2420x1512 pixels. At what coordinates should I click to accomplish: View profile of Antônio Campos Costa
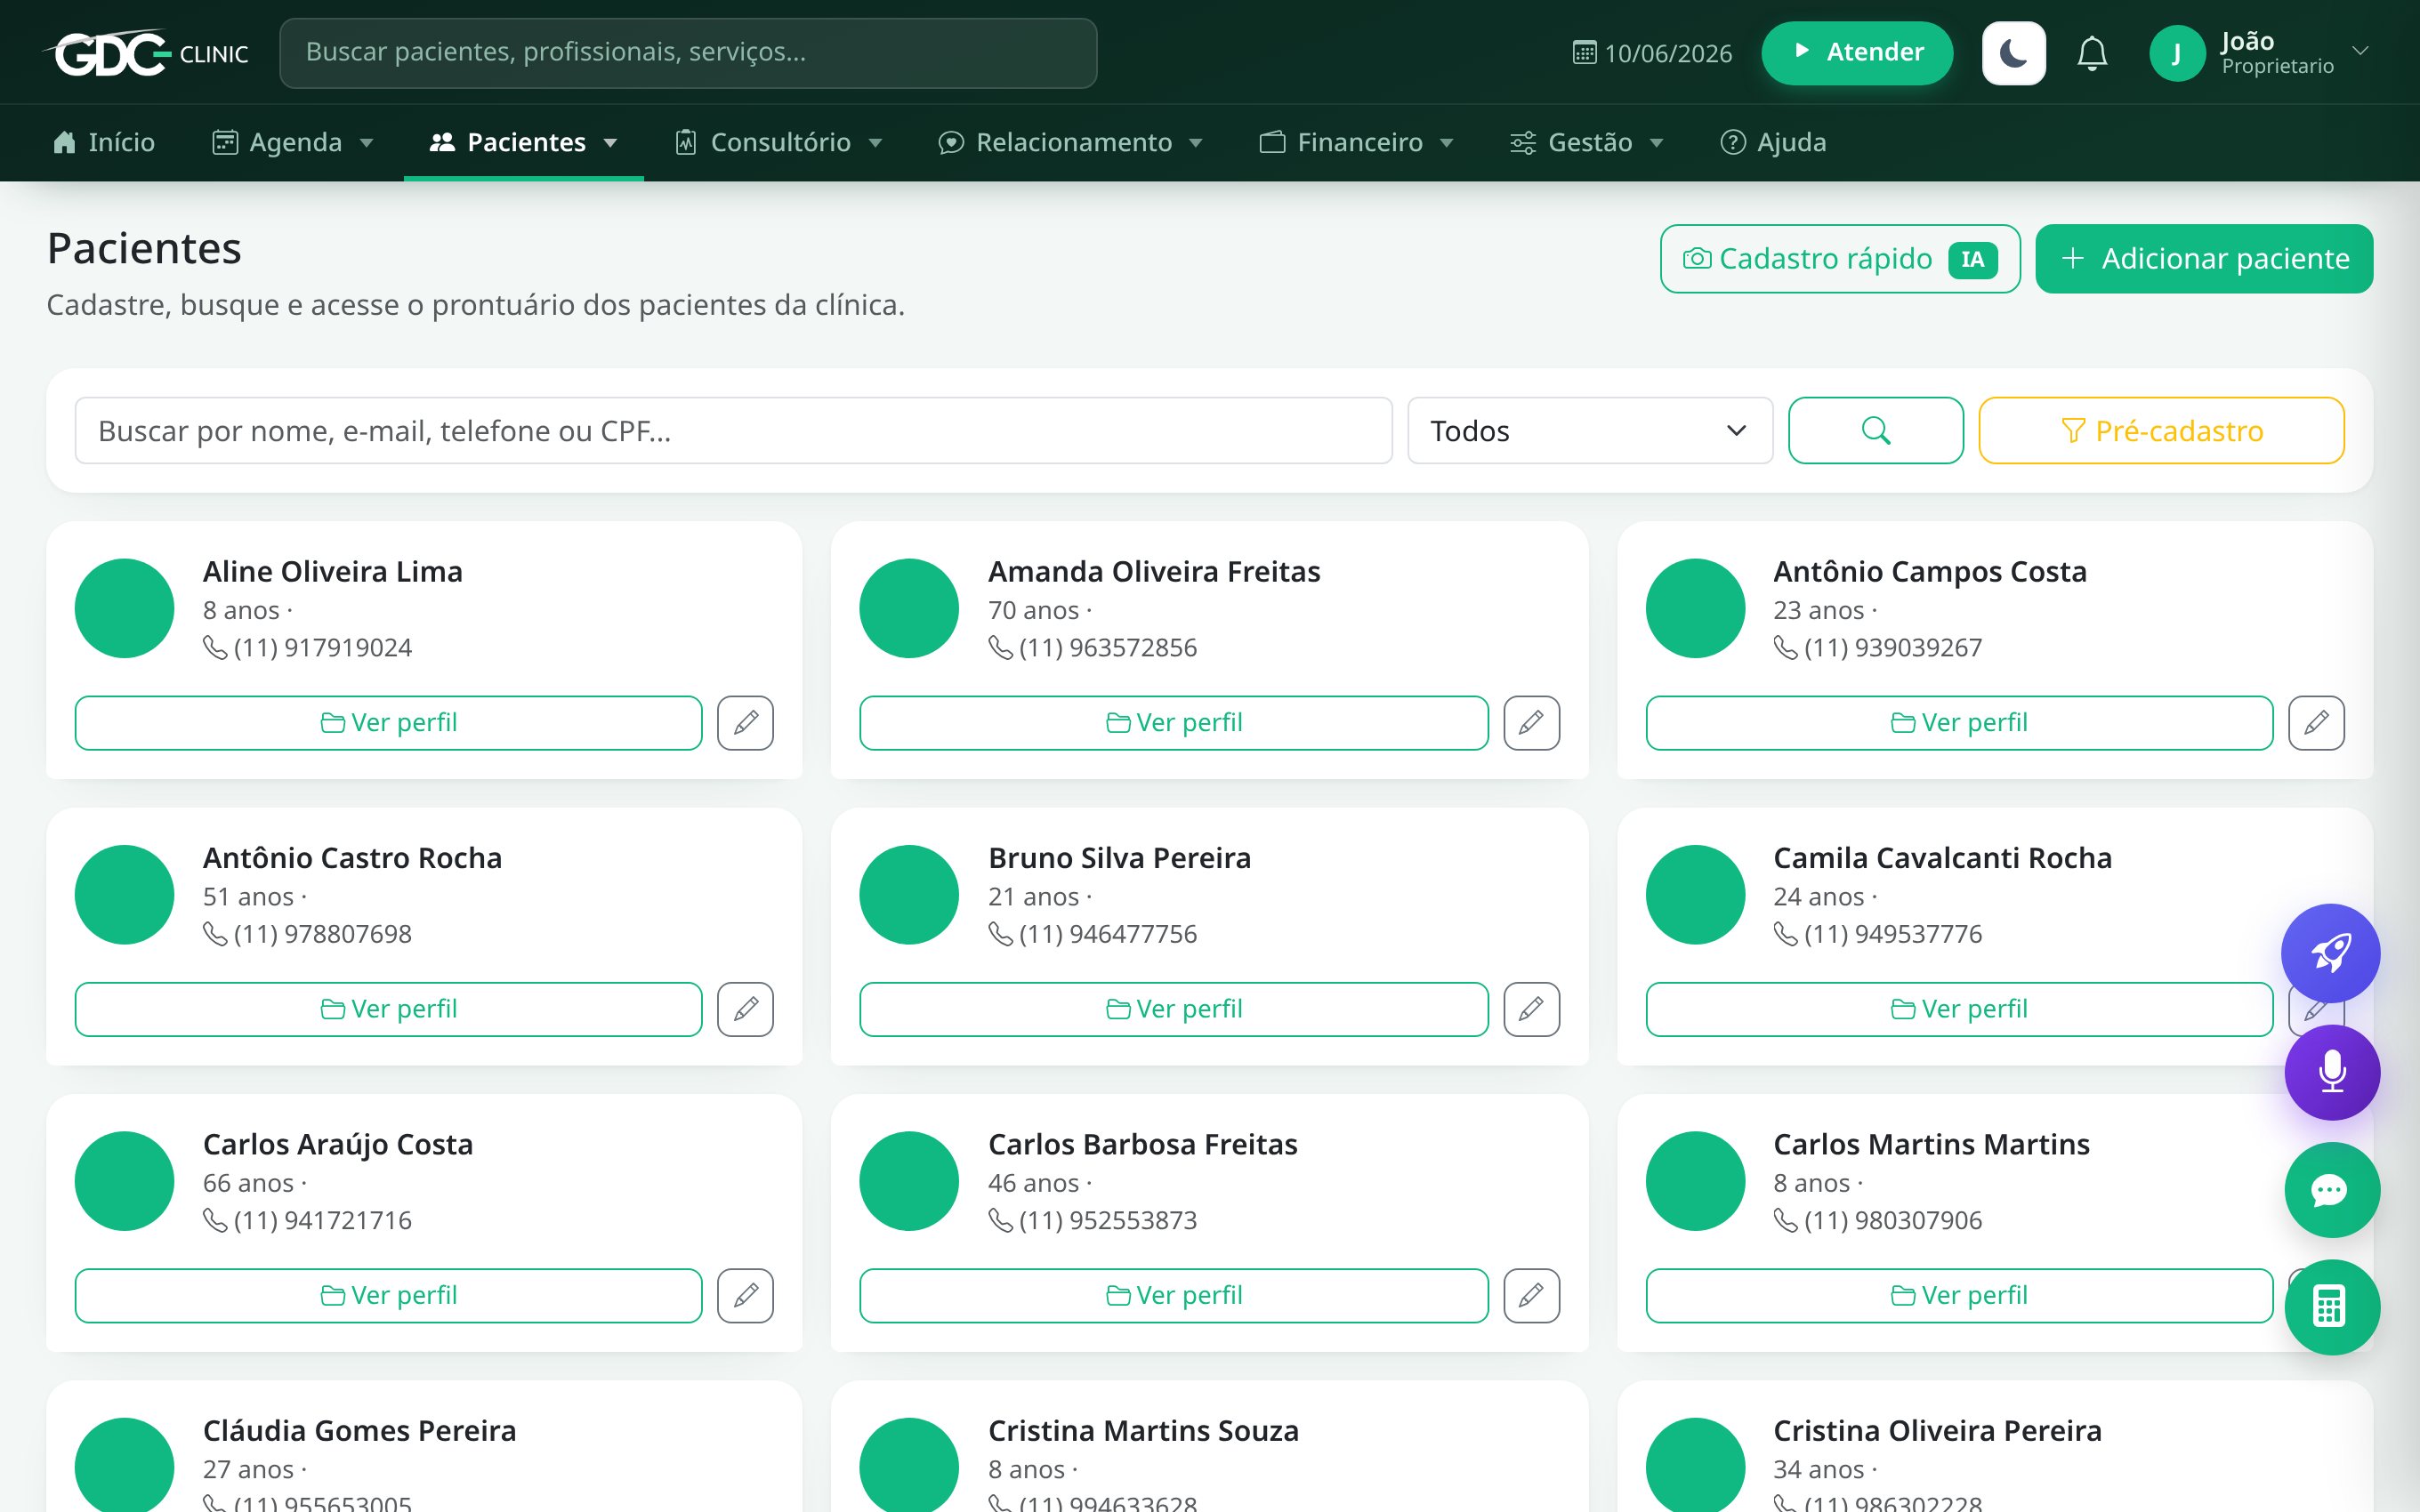pyautogui.click(x=1959, y=722)
